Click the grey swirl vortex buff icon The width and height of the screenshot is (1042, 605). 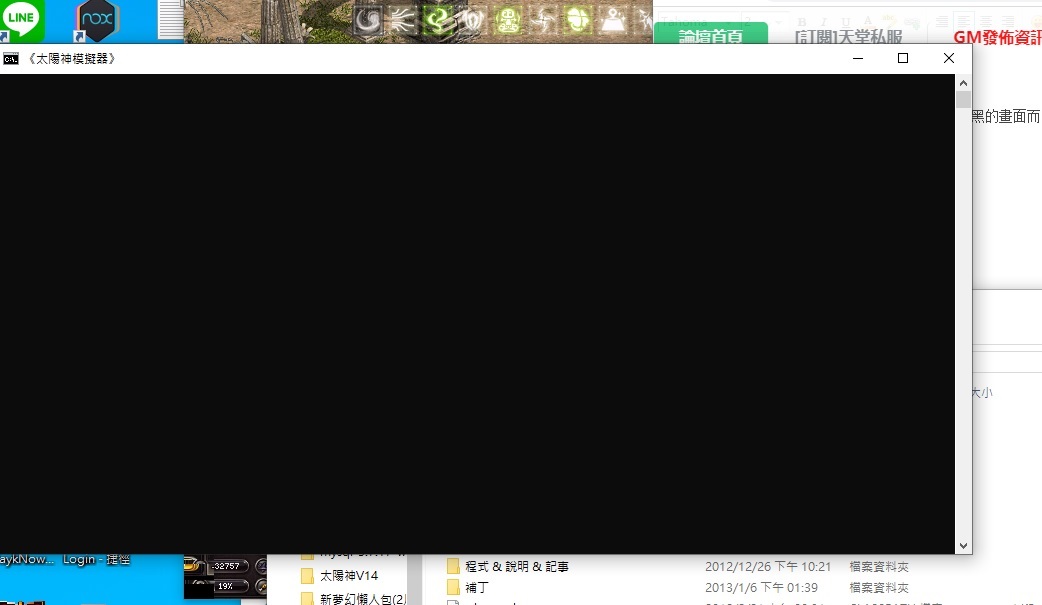tap(367, 20)
